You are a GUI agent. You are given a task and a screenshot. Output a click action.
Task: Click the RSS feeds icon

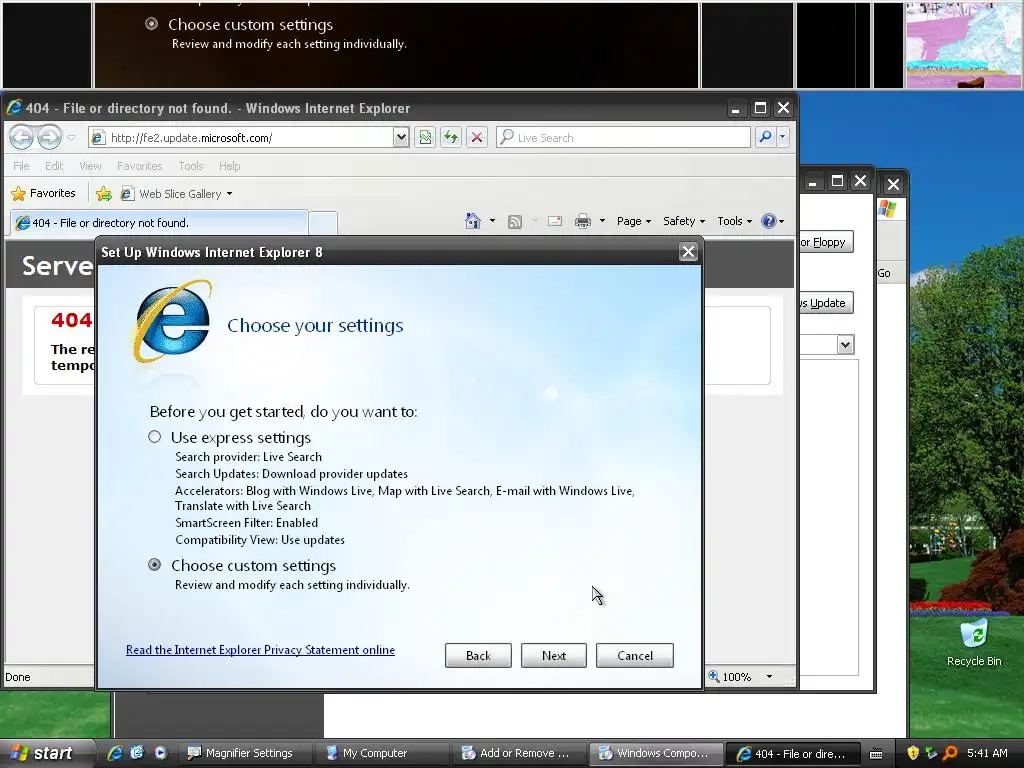coord(515,221)
